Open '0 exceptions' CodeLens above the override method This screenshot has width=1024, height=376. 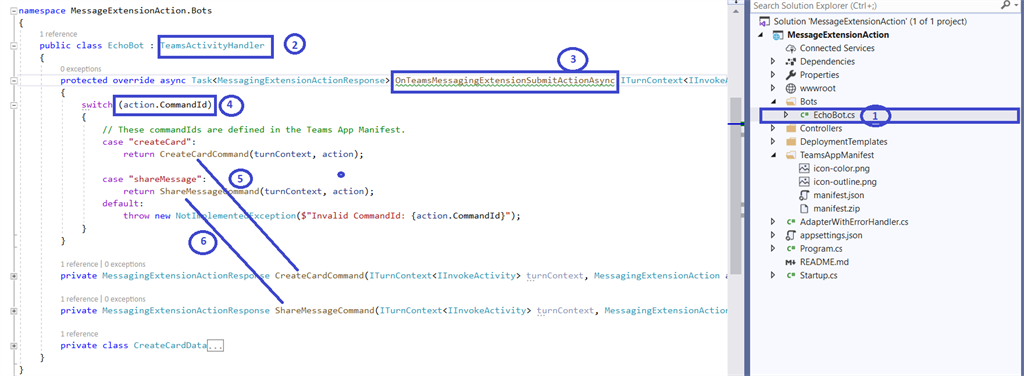80,69
